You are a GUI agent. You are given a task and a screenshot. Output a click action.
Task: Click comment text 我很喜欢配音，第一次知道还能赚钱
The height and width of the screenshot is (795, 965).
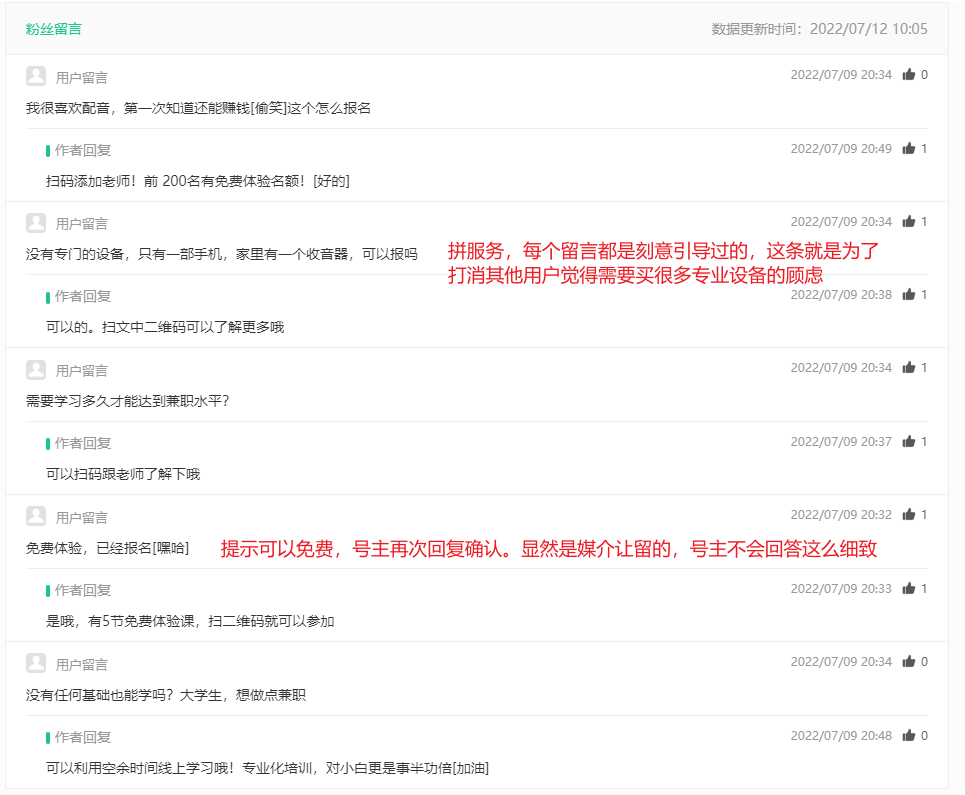[x=198, y=108]
